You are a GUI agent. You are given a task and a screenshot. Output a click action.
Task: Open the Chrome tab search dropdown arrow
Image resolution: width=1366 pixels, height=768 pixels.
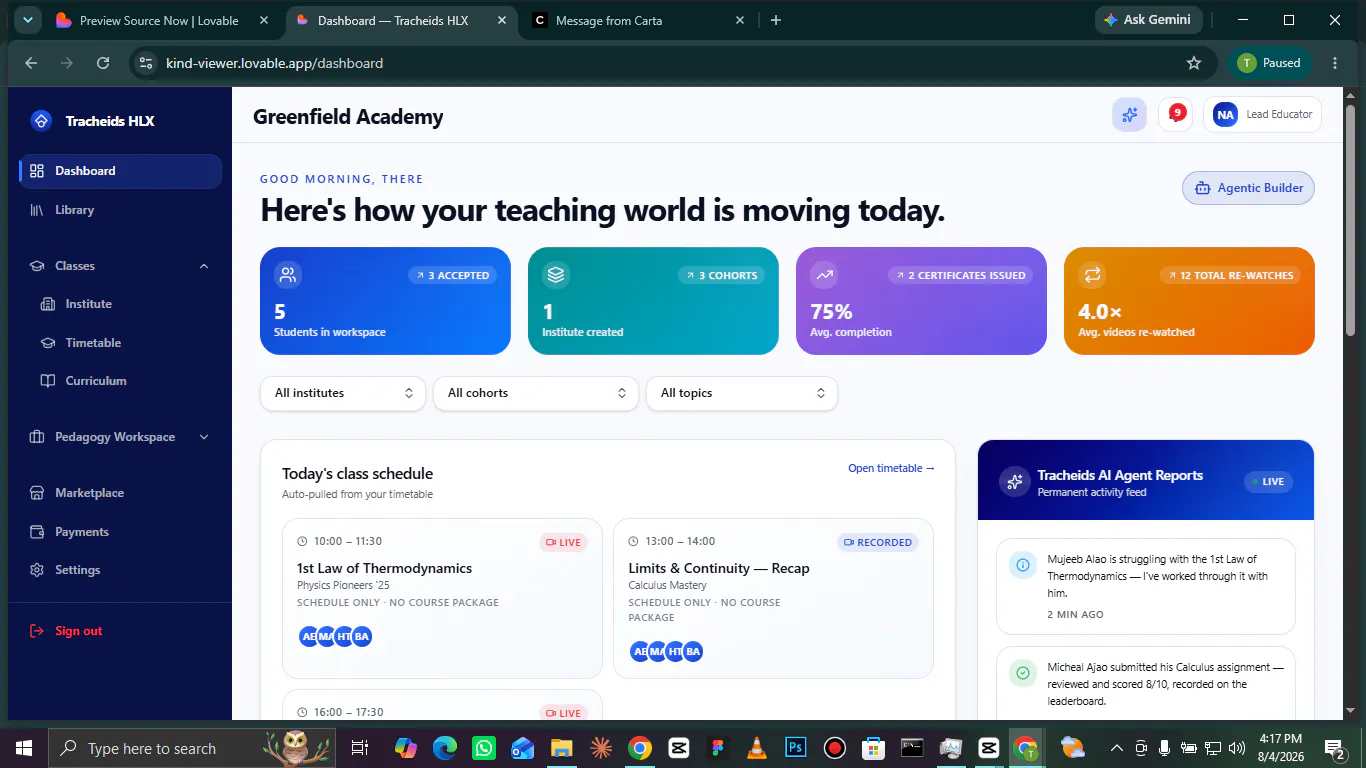click(x=27, y=20)
